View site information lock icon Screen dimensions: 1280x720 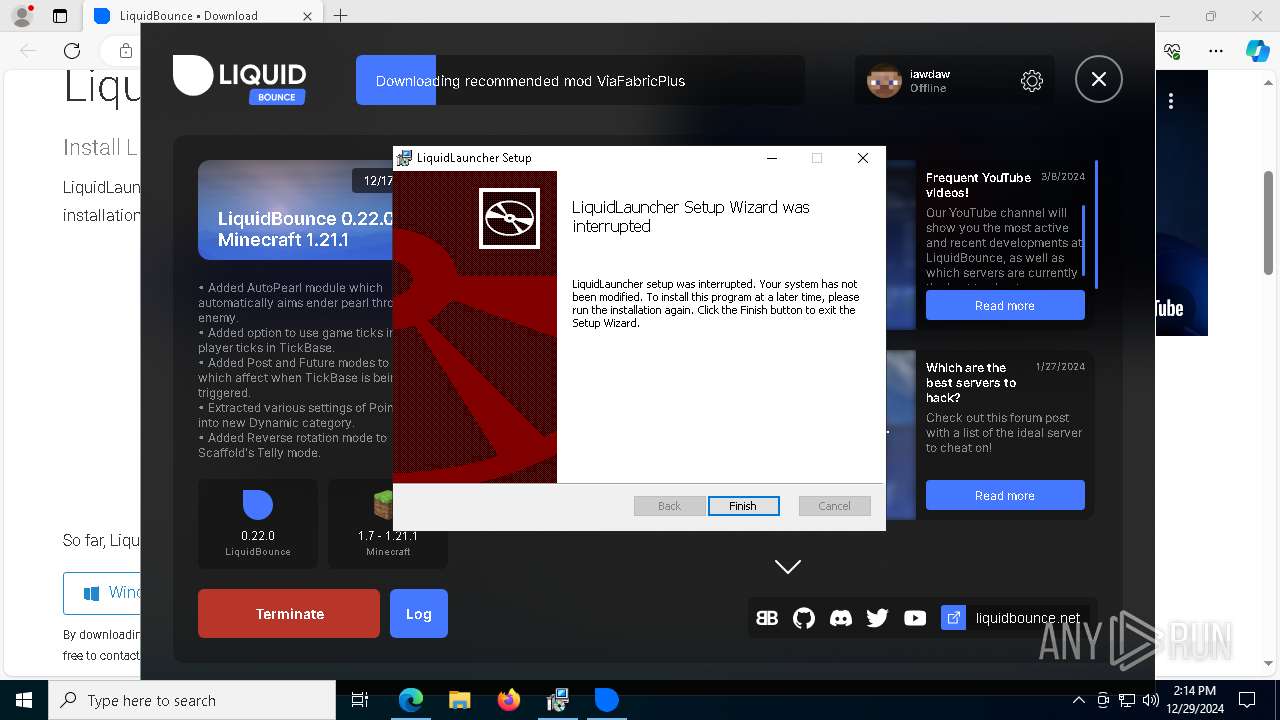click(x=126, y=51)
